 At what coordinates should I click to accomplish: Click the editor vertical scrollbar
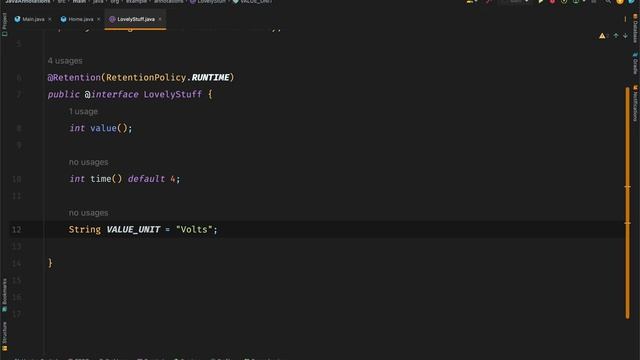627,203
